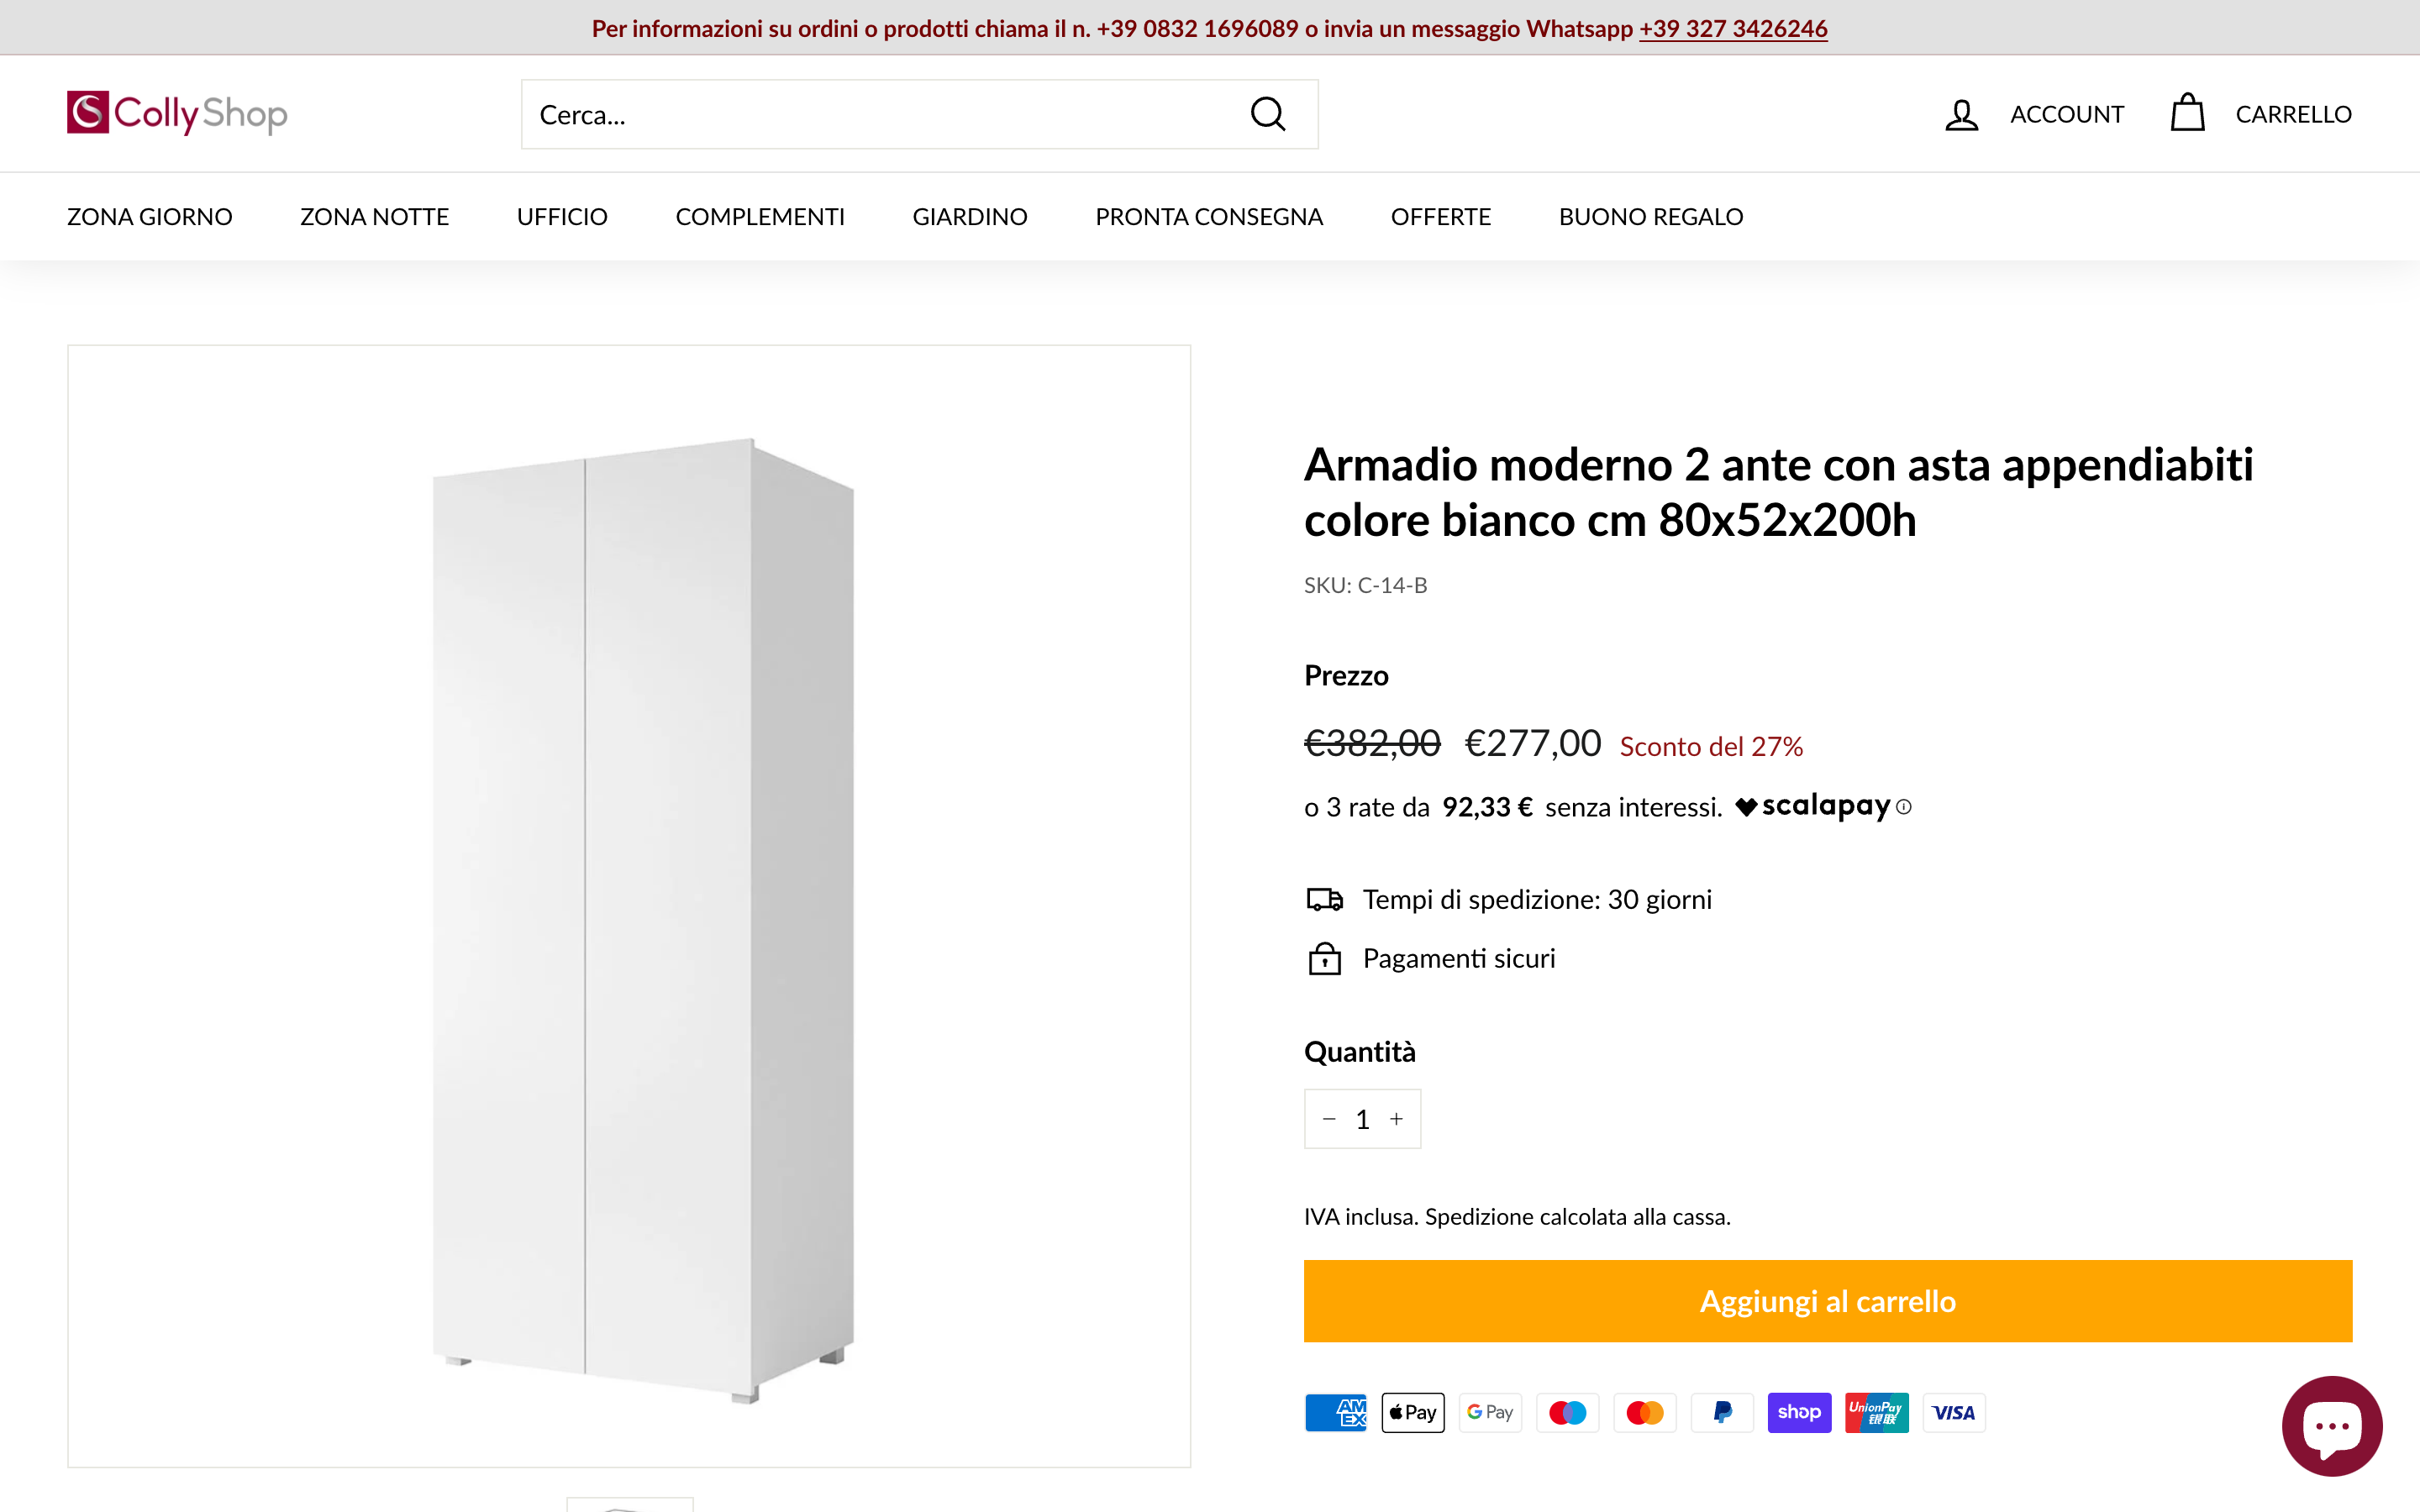The image size is (2420, 1512).
Task: Click the CollyShop logo
Action: [177, 113]
